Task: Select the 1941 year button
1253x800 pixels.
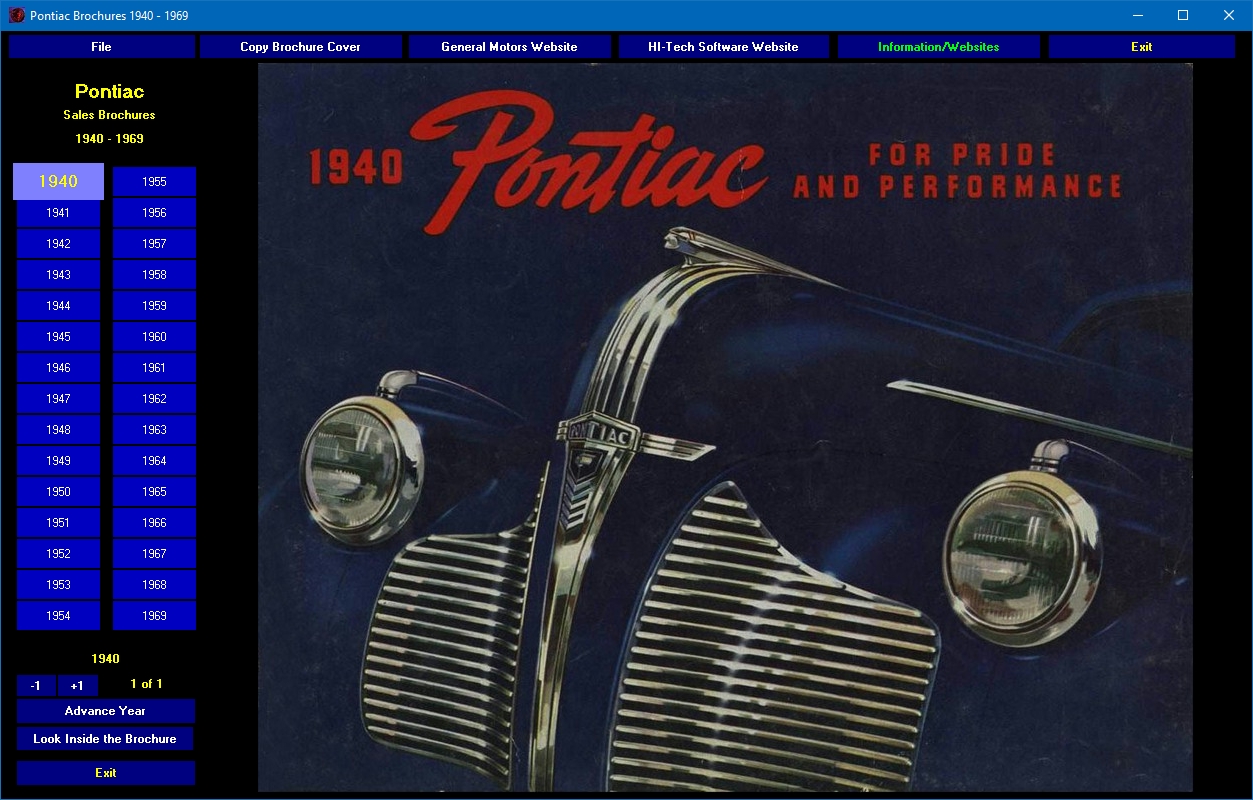Action: tap(58, 213)
